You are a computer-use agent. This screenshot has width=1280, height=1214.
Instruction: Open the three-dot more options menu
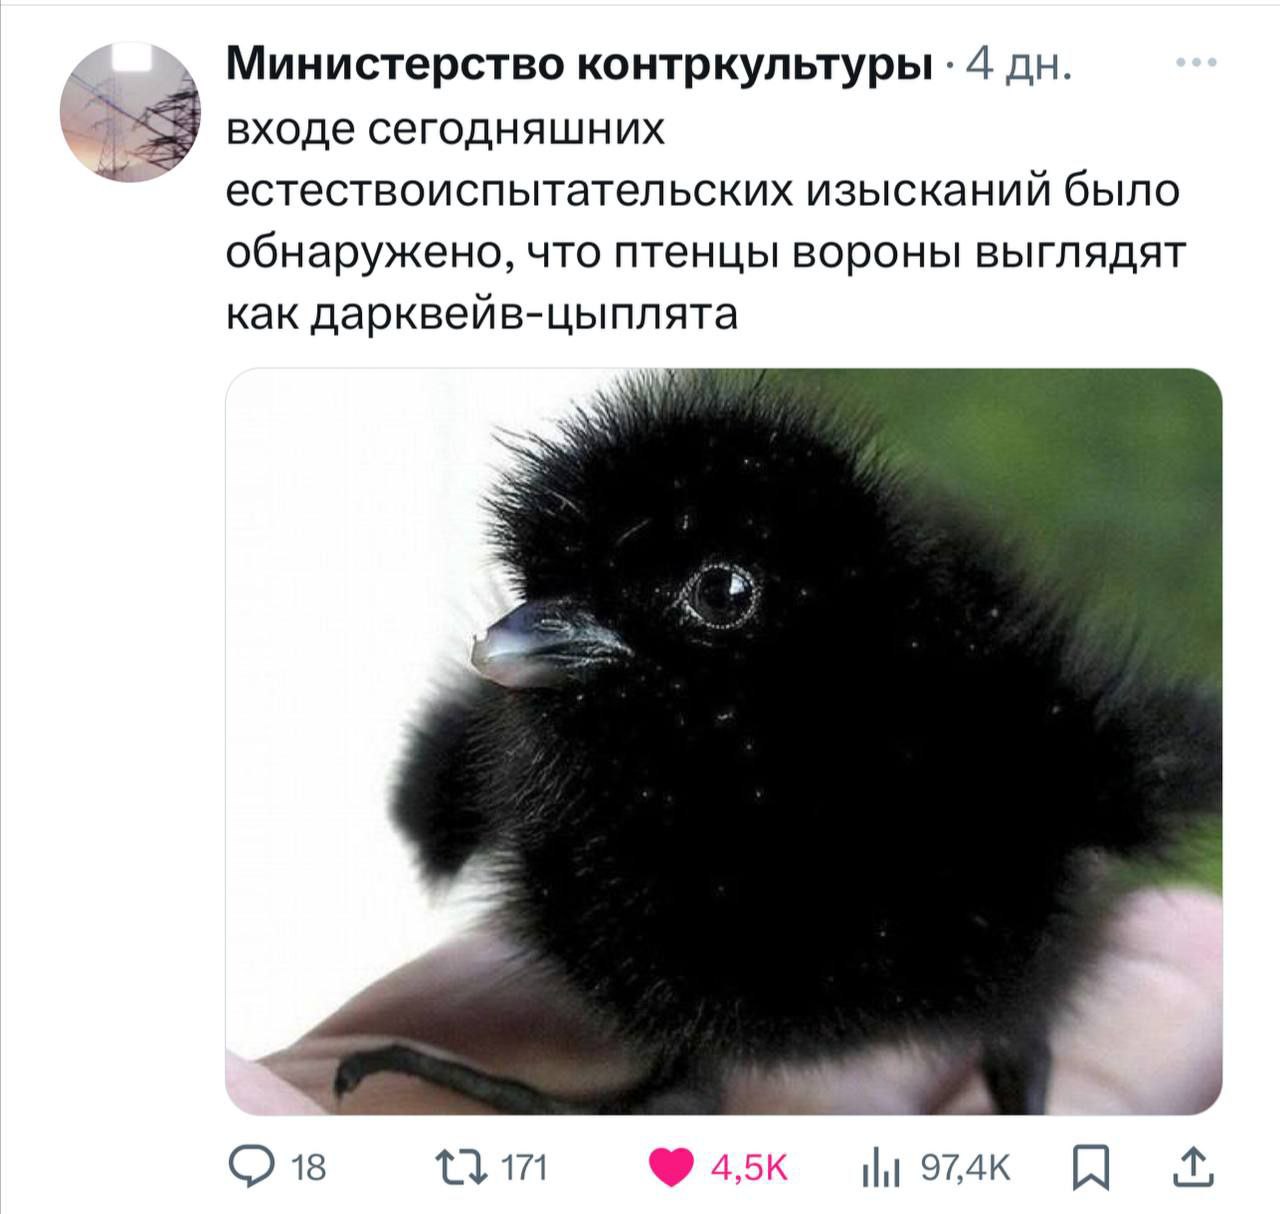point(1197,63)
